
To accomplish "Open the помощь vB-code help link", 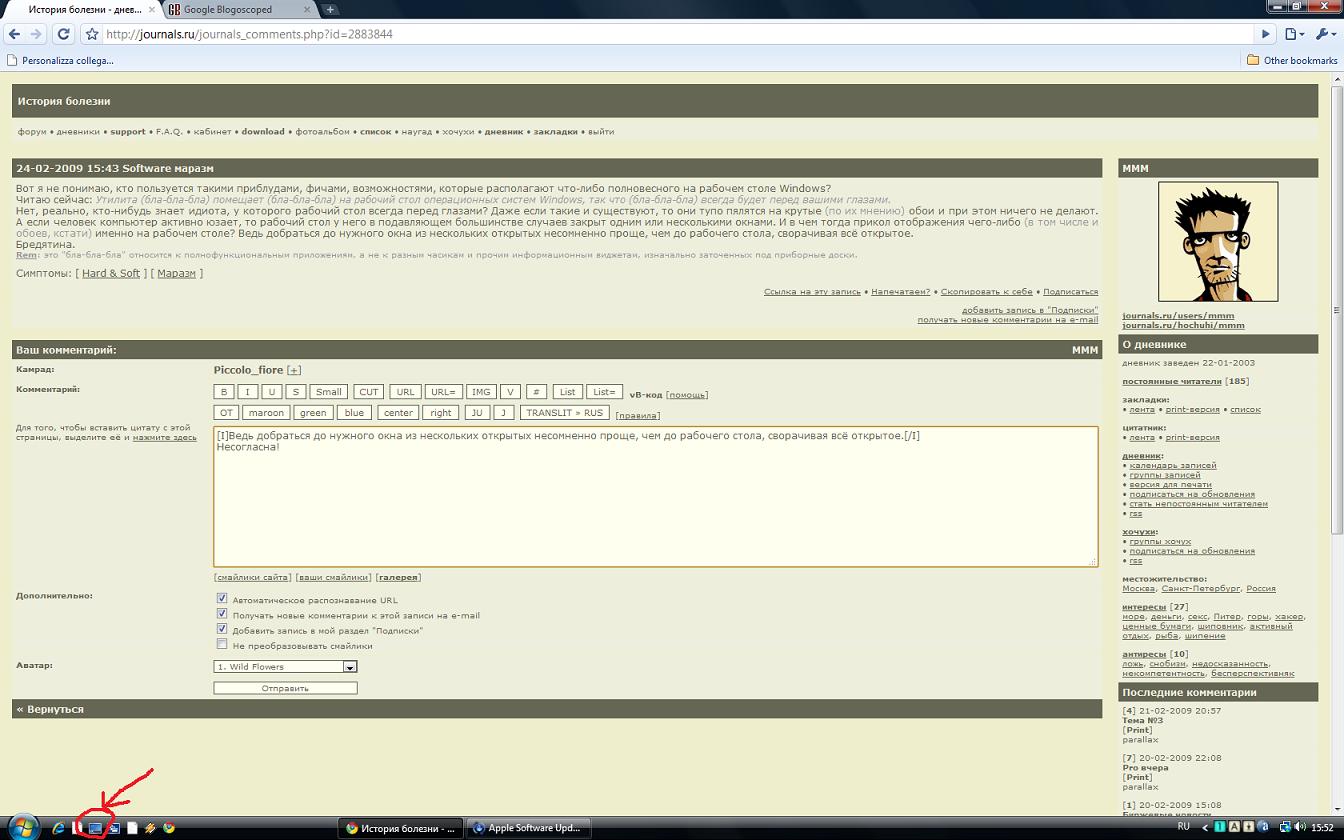I will pos(688,395).
